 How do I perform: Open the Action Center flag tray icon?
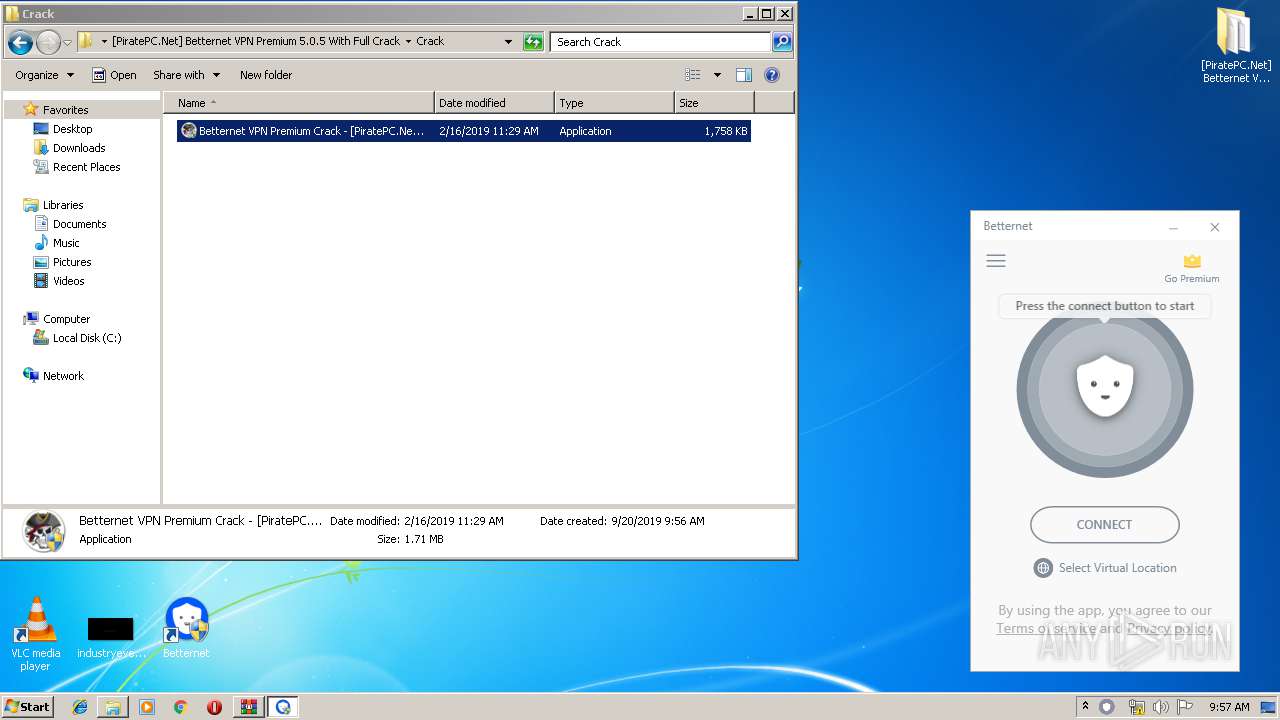1184,707
